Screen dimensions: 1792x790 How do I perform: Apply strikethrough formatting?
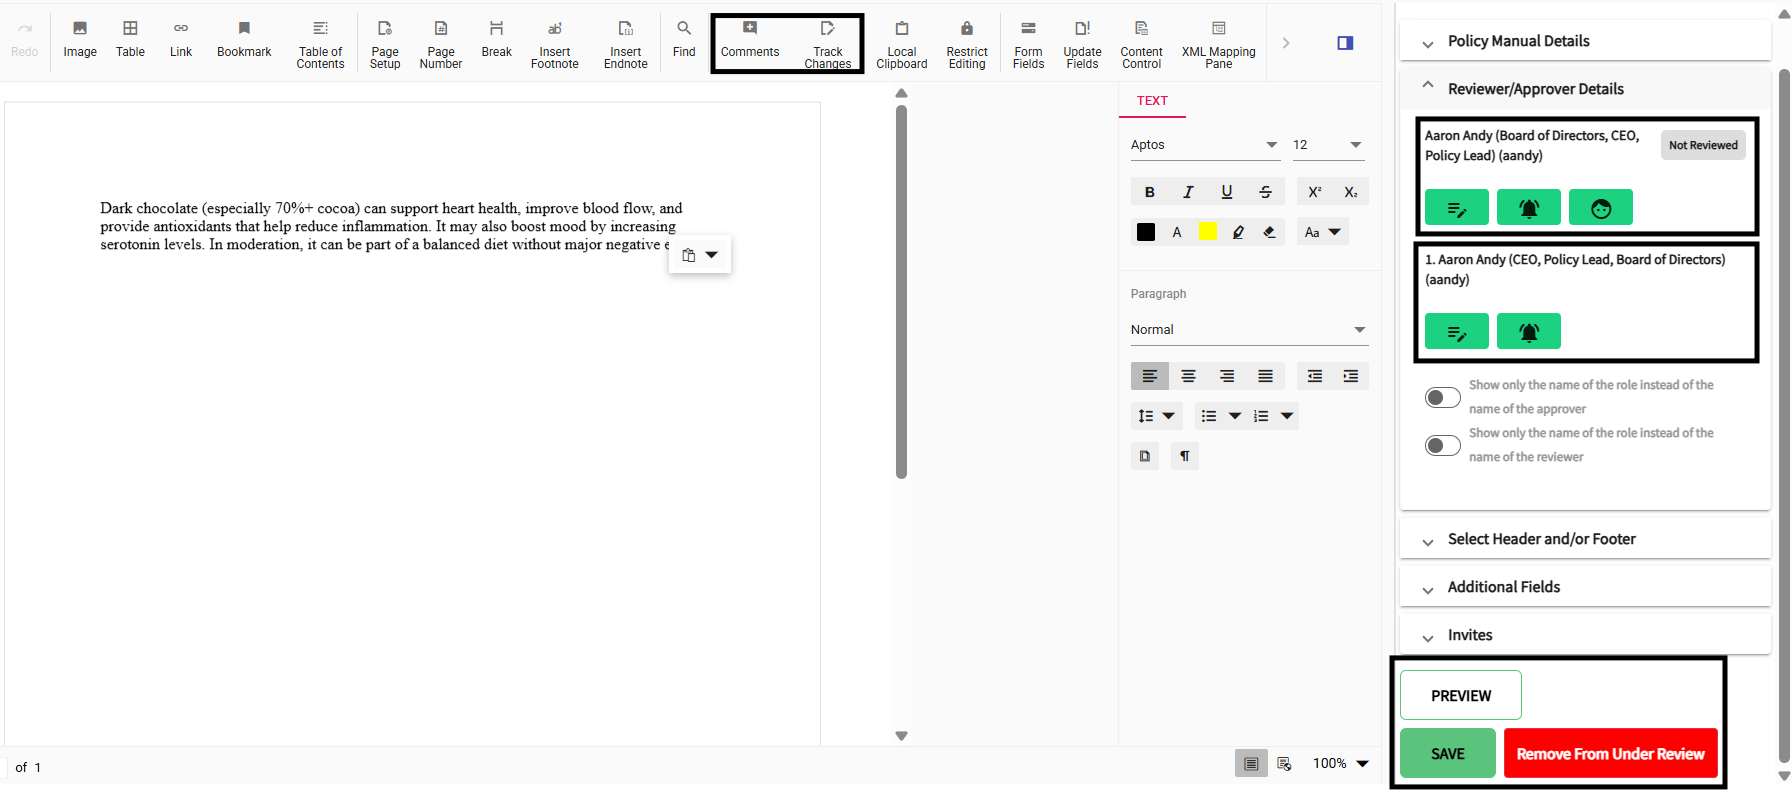point(1265,192)
